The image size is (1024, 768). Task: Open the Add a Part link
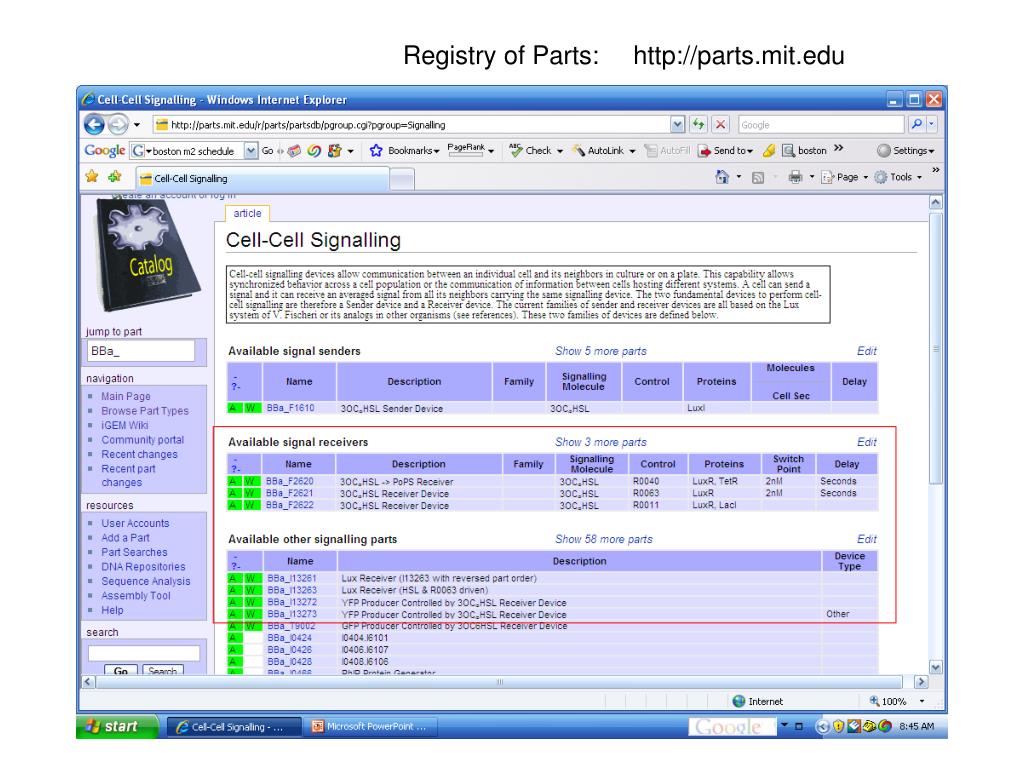click(125, 537)
